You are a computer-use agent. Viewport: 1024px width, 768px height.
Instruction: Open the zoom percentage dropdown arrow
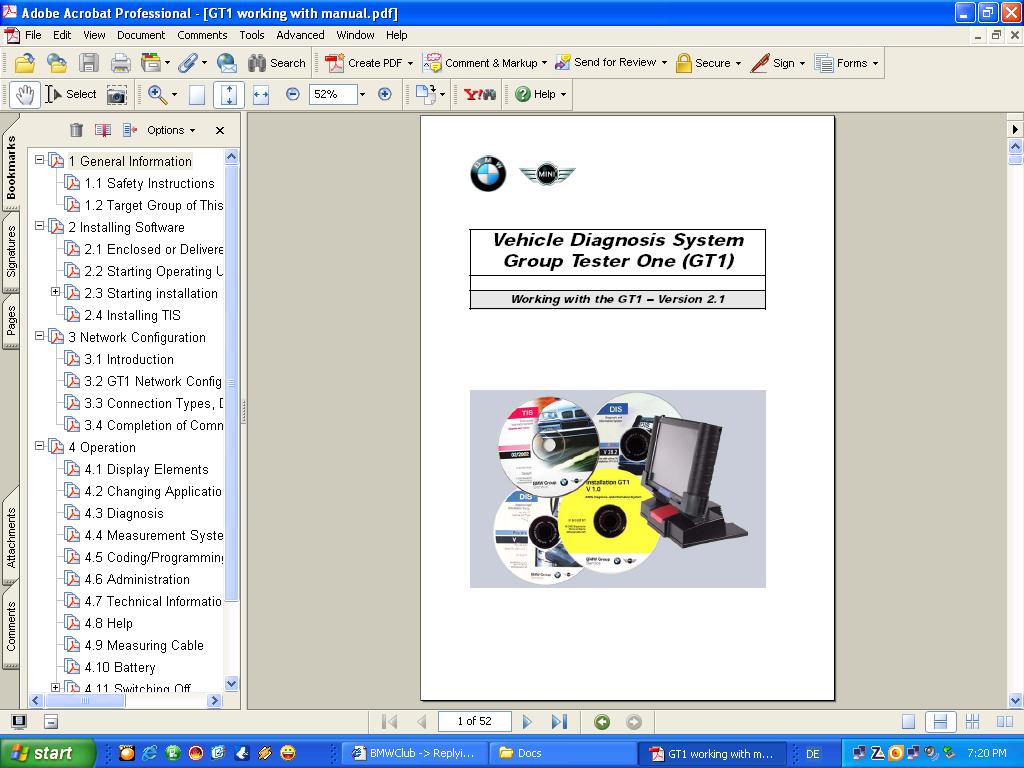tap(362, 94)
